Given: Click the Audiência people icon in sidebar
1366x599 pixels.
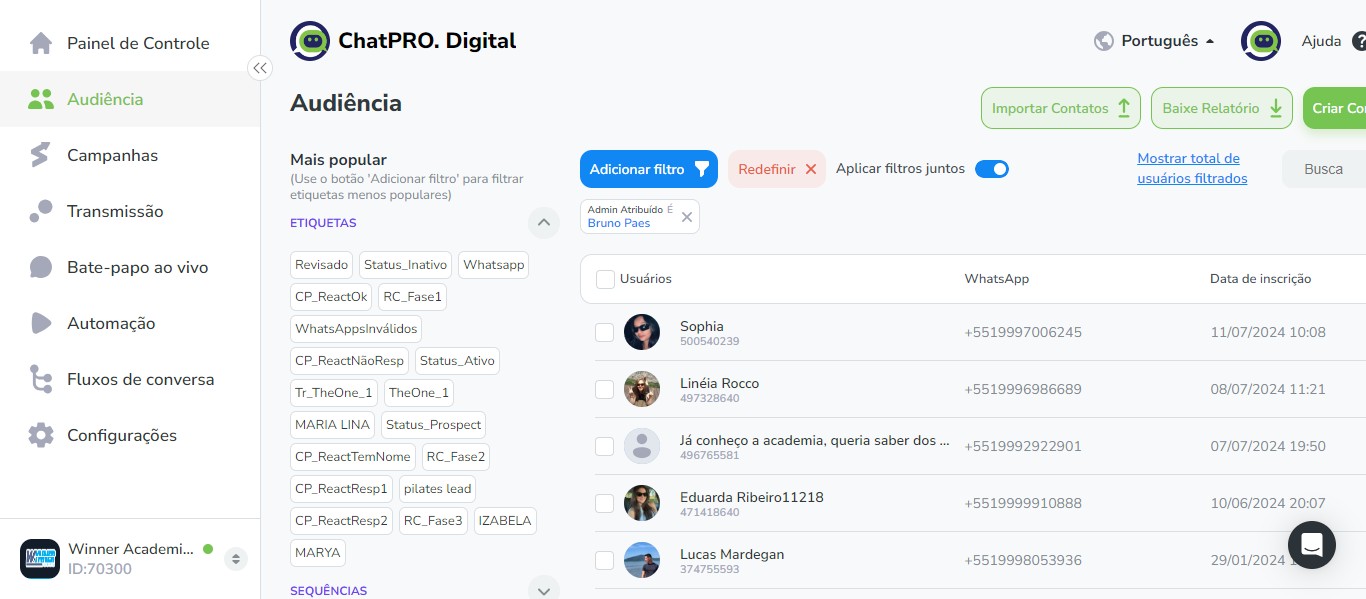Looking at the screenshot, I should pyautogui.click(x=41, y=99).
